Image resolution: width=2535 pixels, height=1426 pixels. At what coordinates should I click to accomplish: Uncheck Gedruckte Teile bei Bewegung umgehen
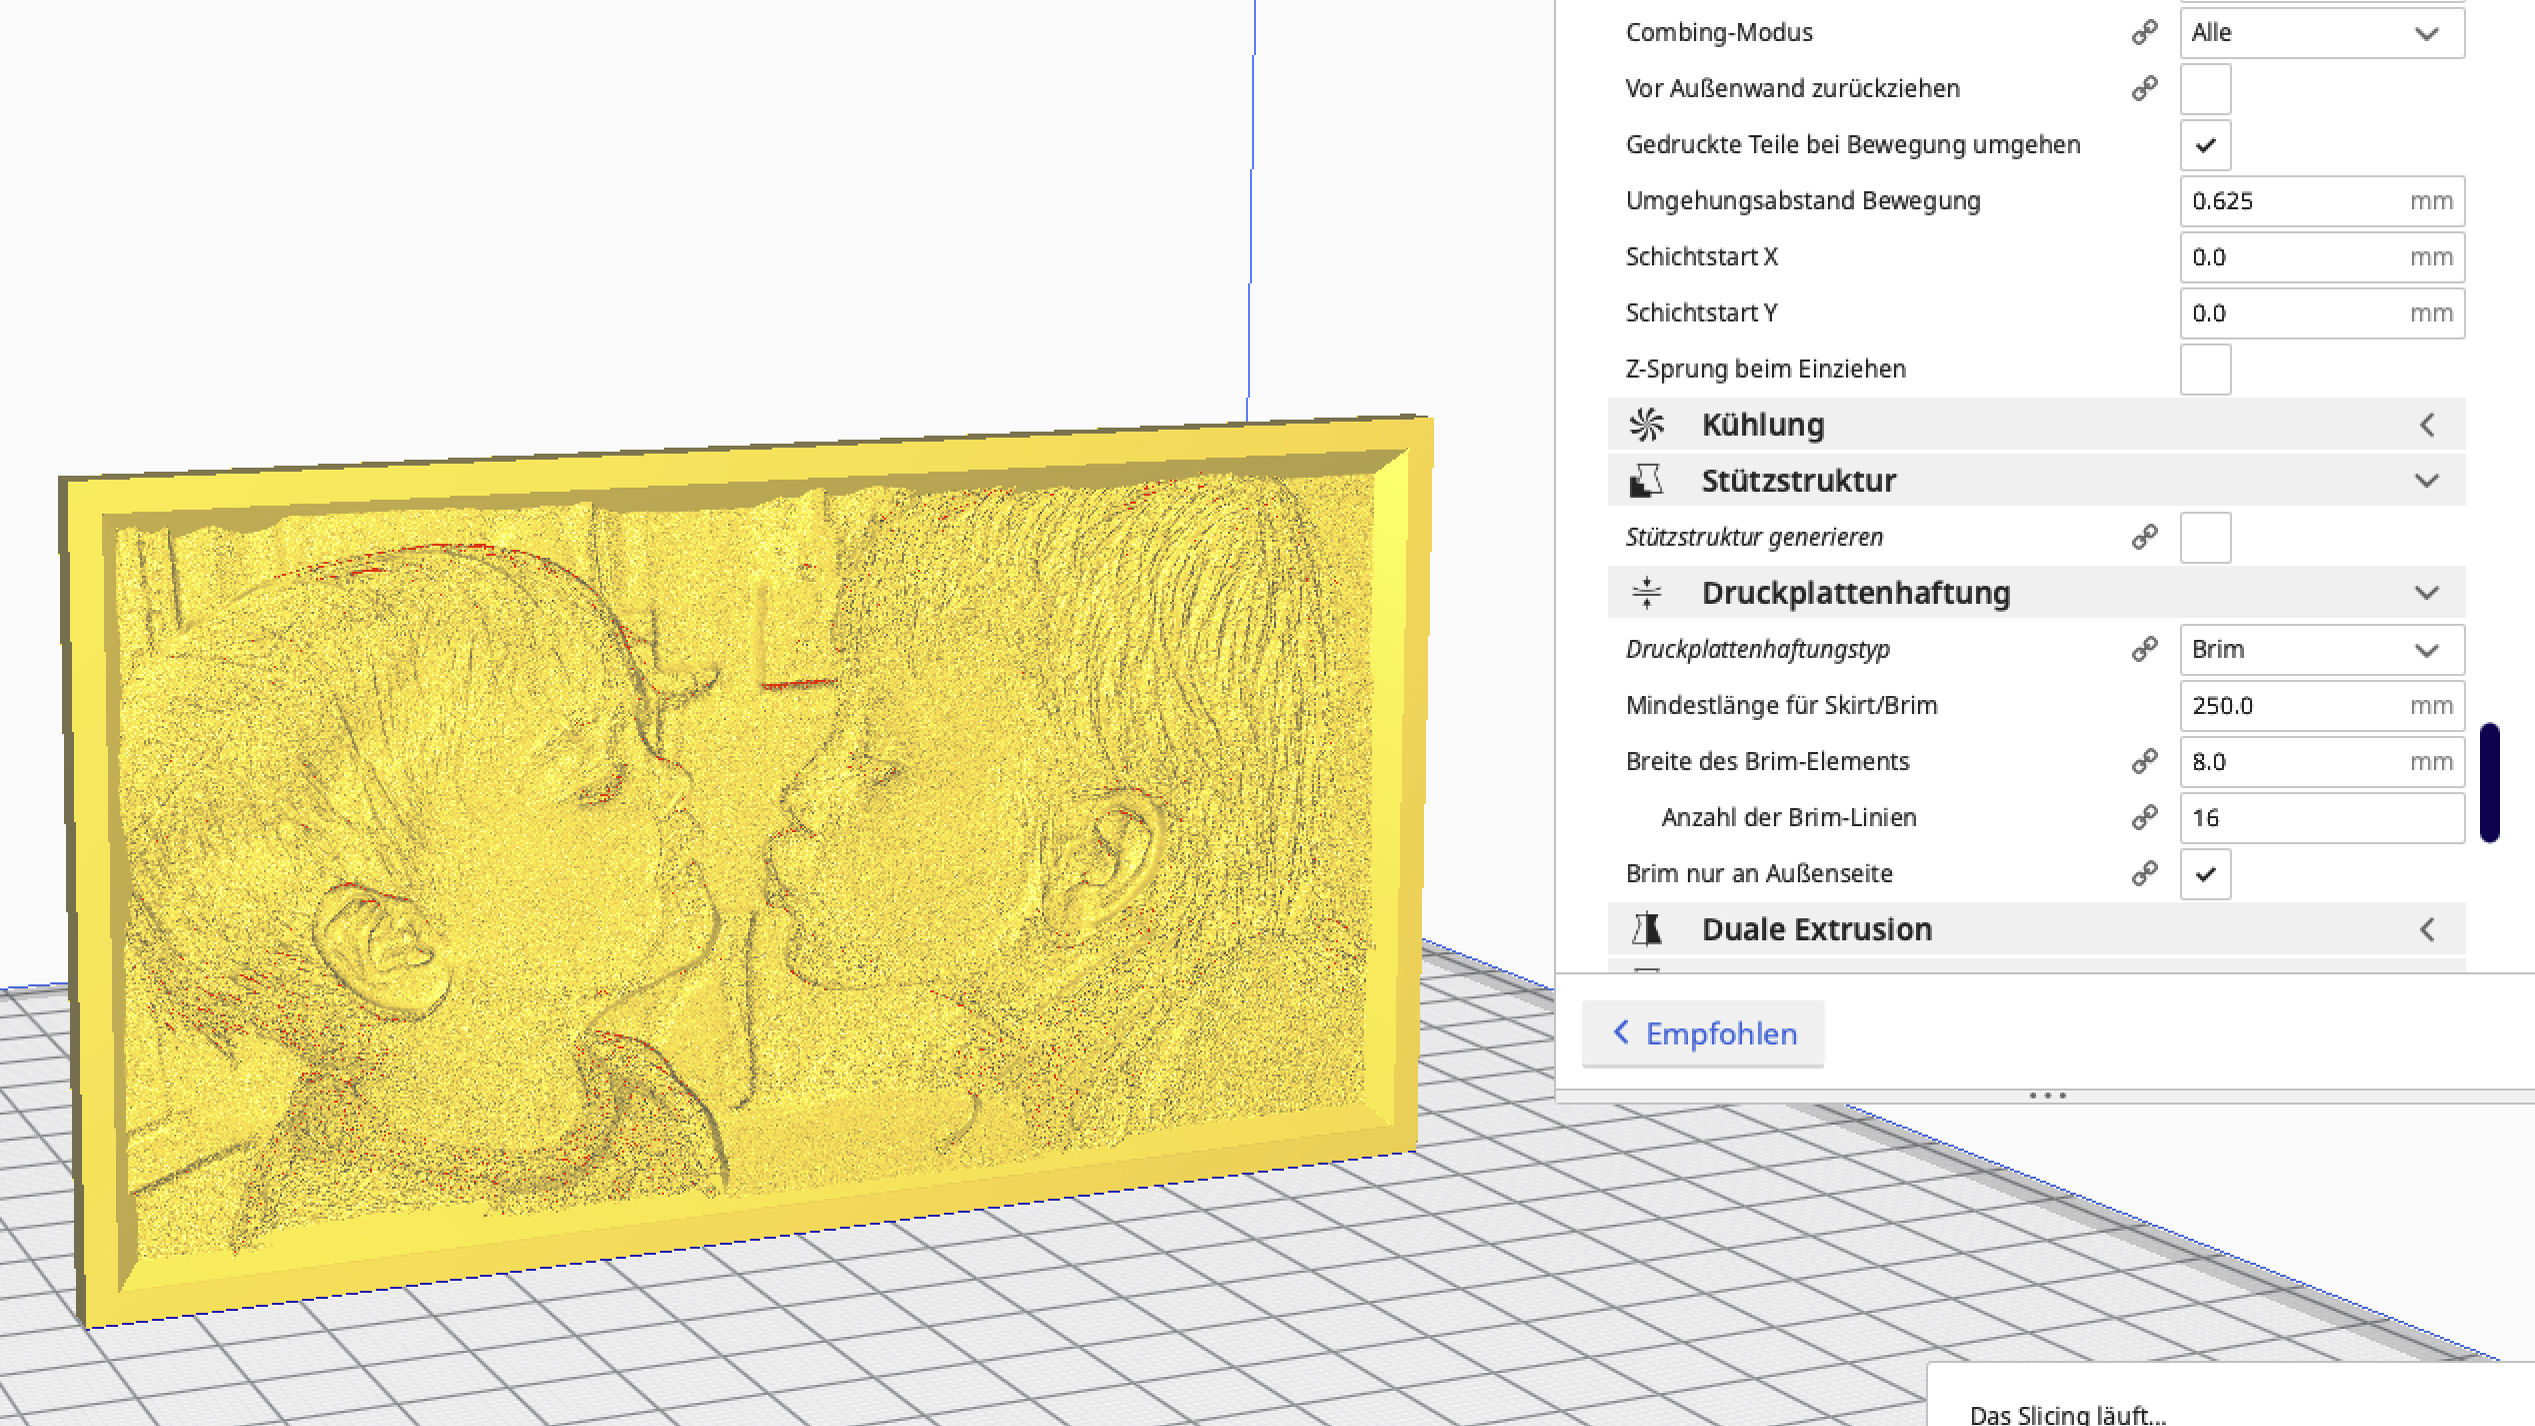2205,145
